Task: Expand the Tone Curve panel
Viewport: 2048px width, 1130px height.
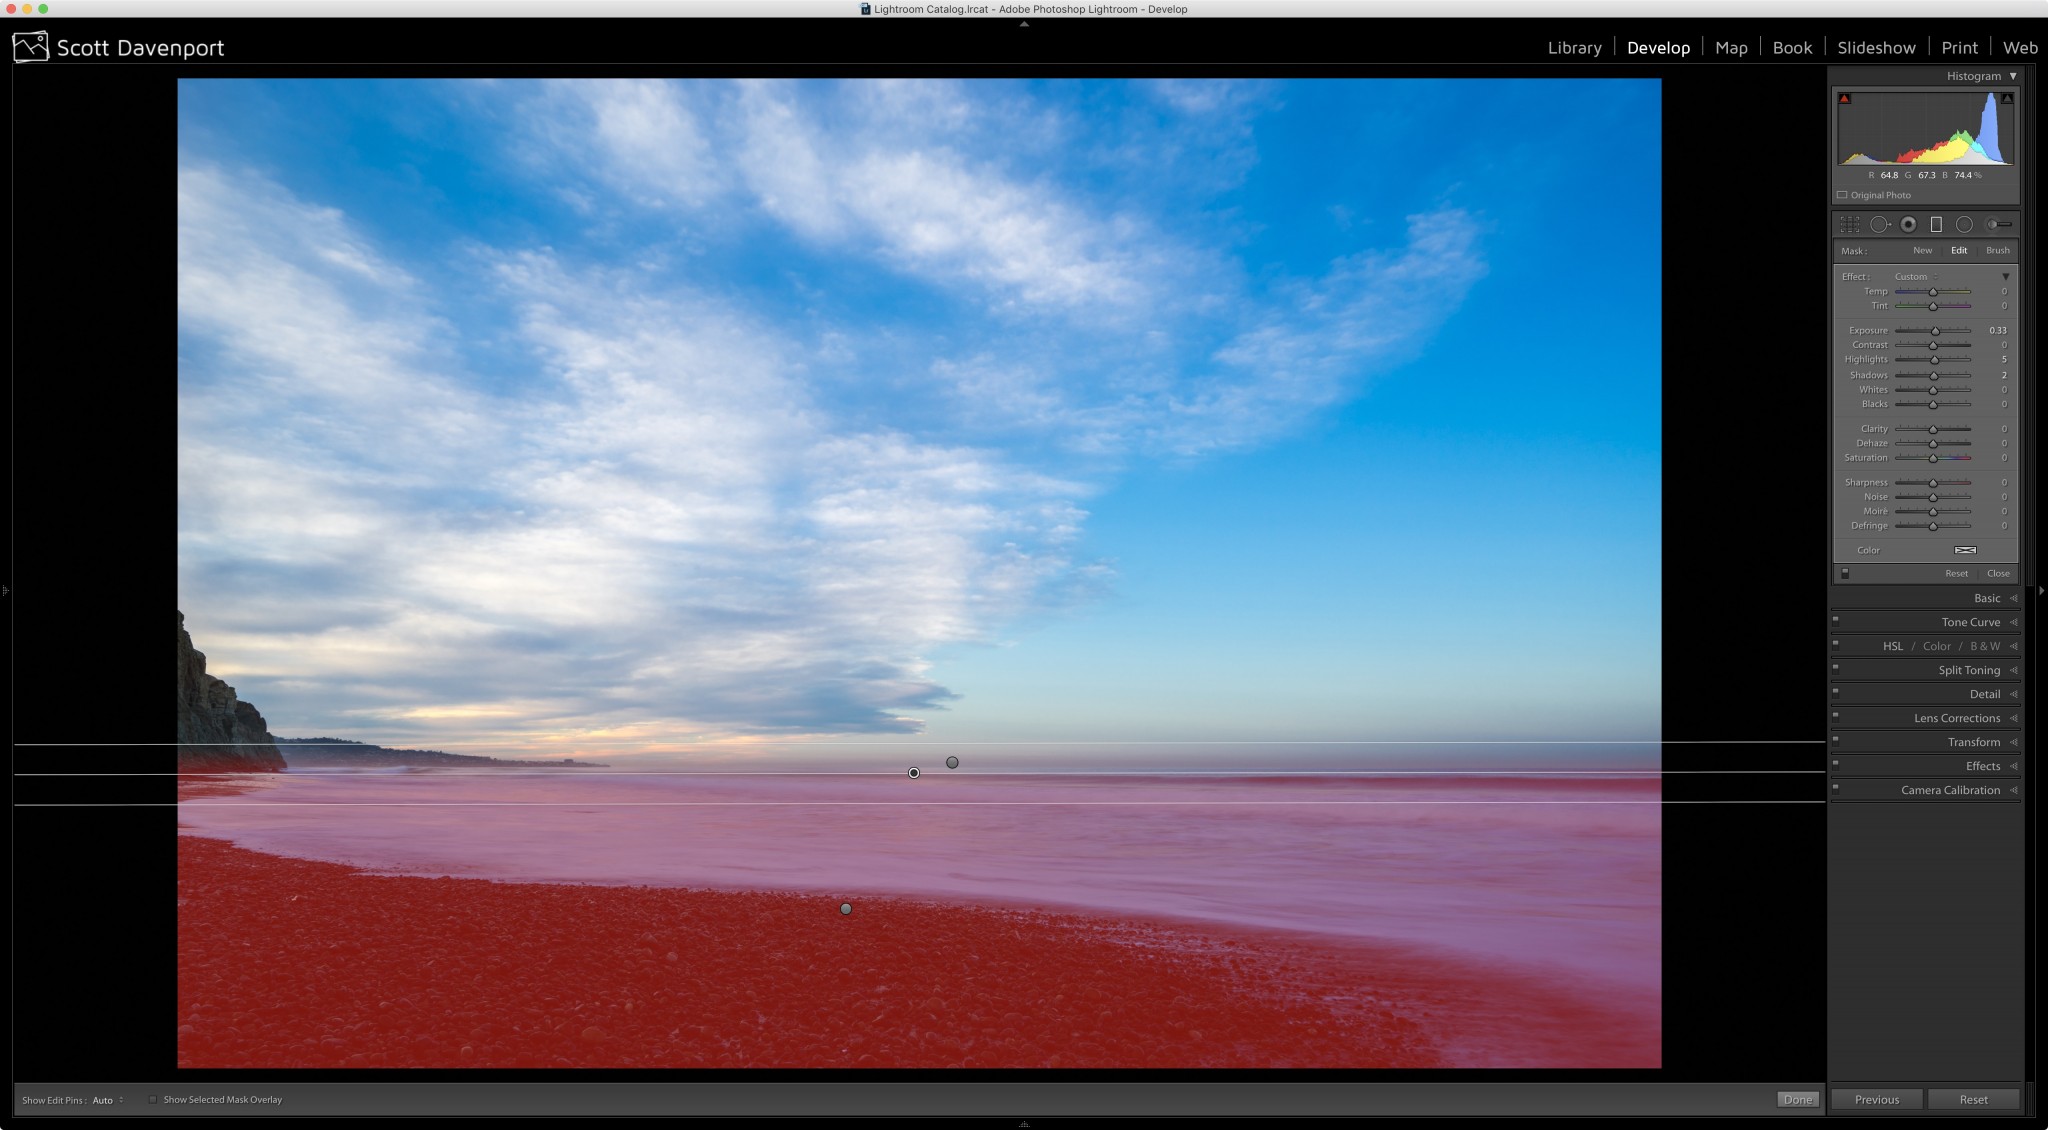Action: [x=1970, y=622]
